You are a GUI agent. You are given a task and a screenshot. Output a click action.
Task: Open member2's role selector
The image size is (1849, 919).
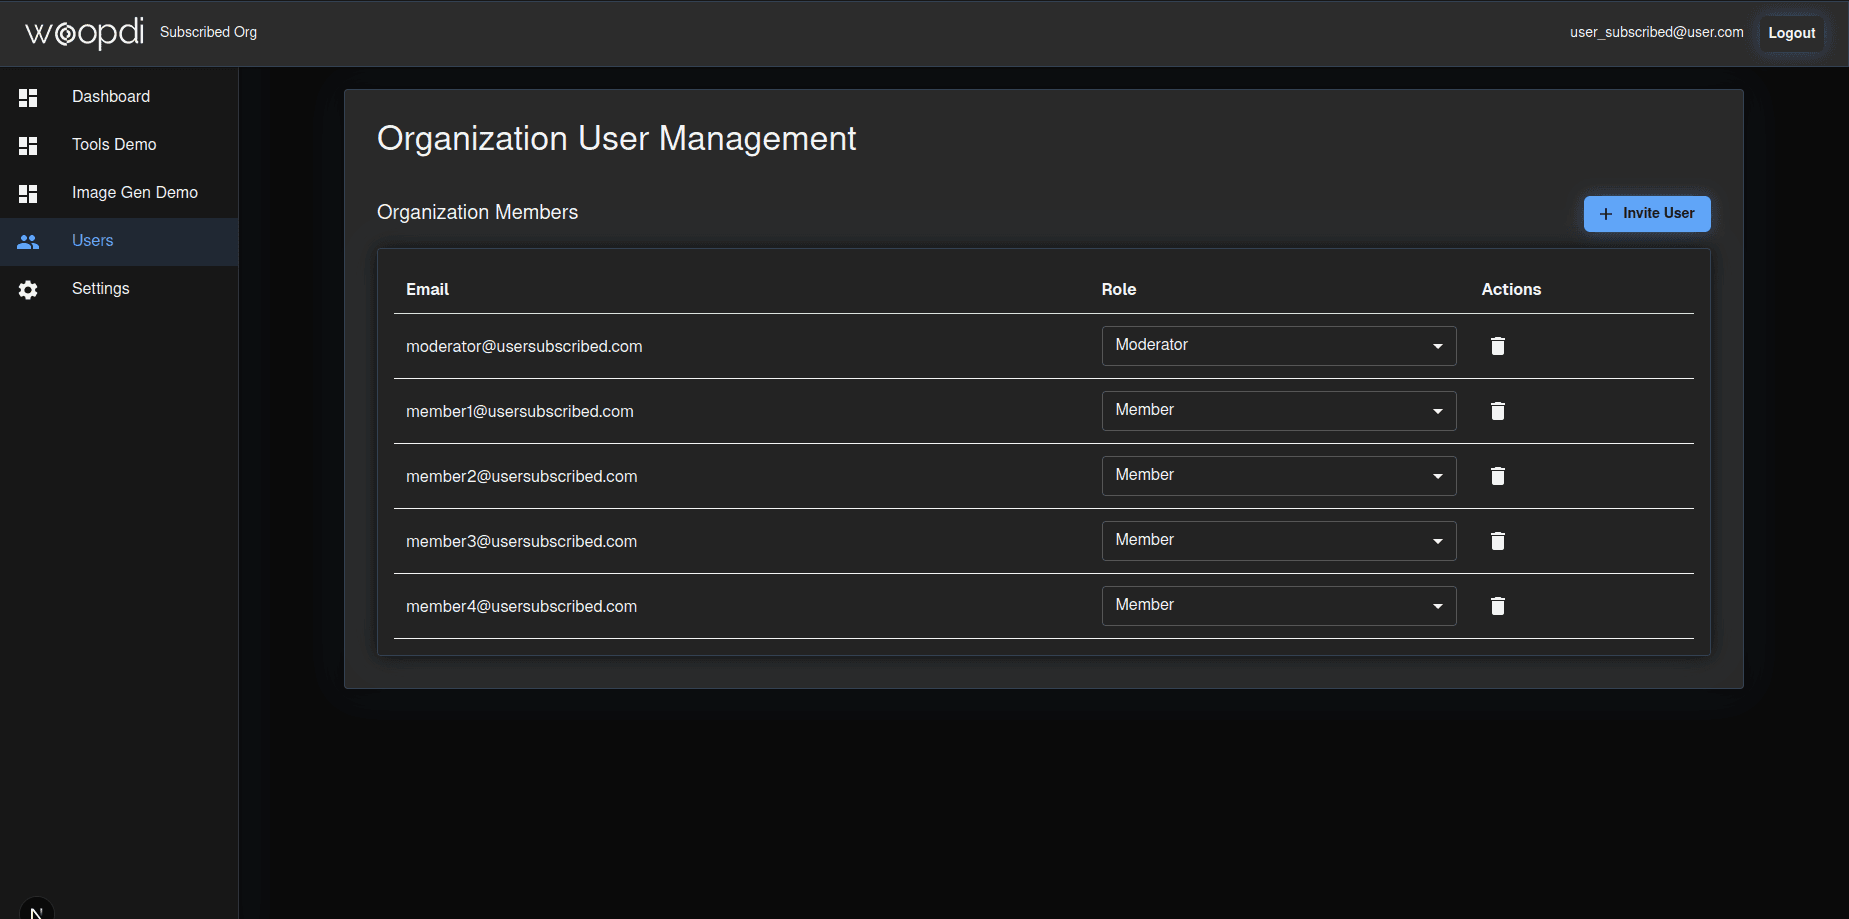click(1278, 476)
